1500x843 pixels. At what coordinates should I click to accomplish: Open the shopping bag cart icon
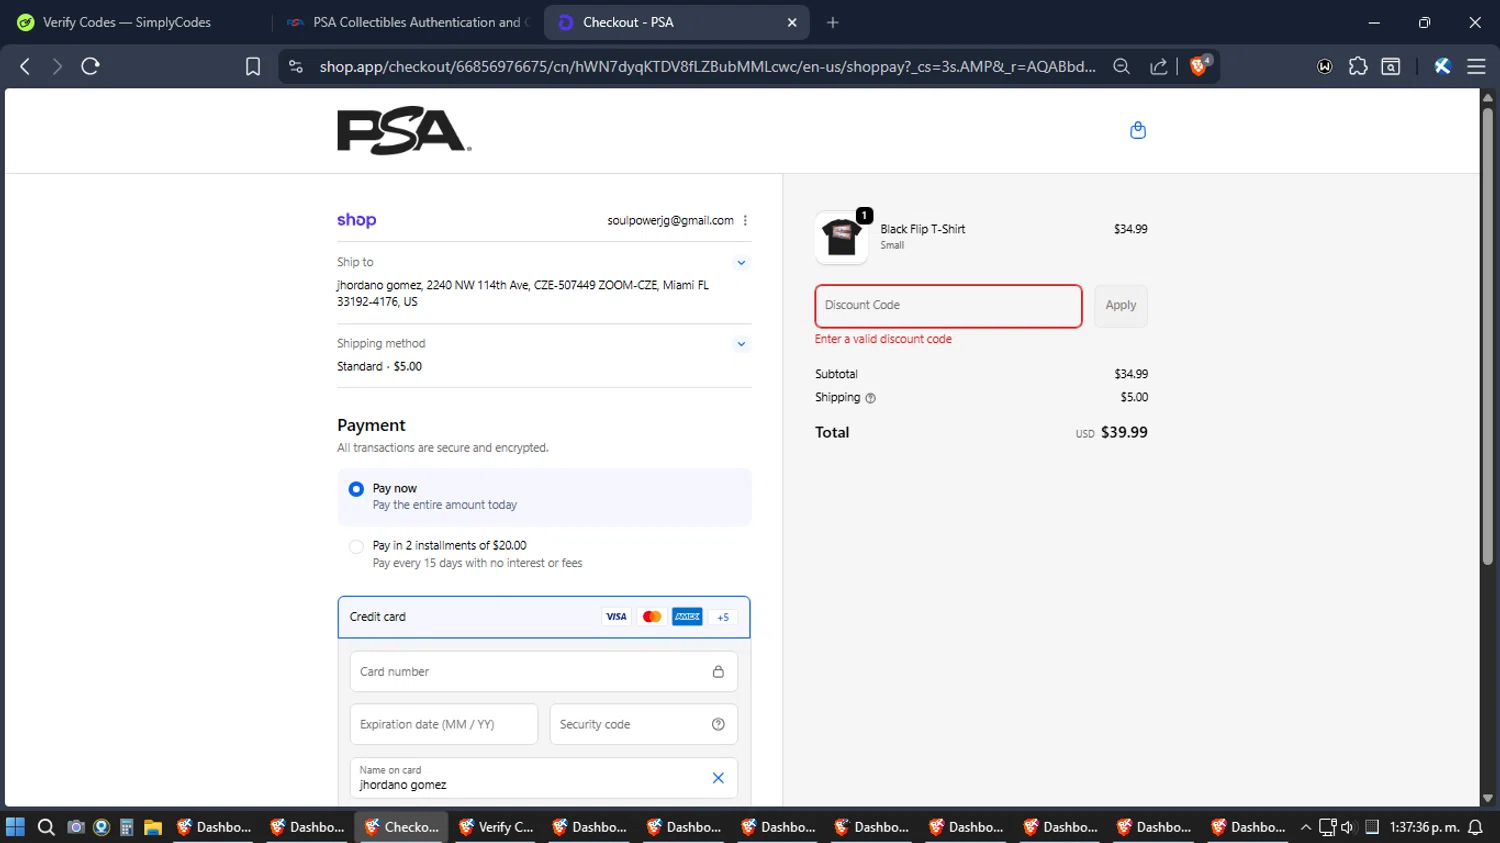point(1138,130)
